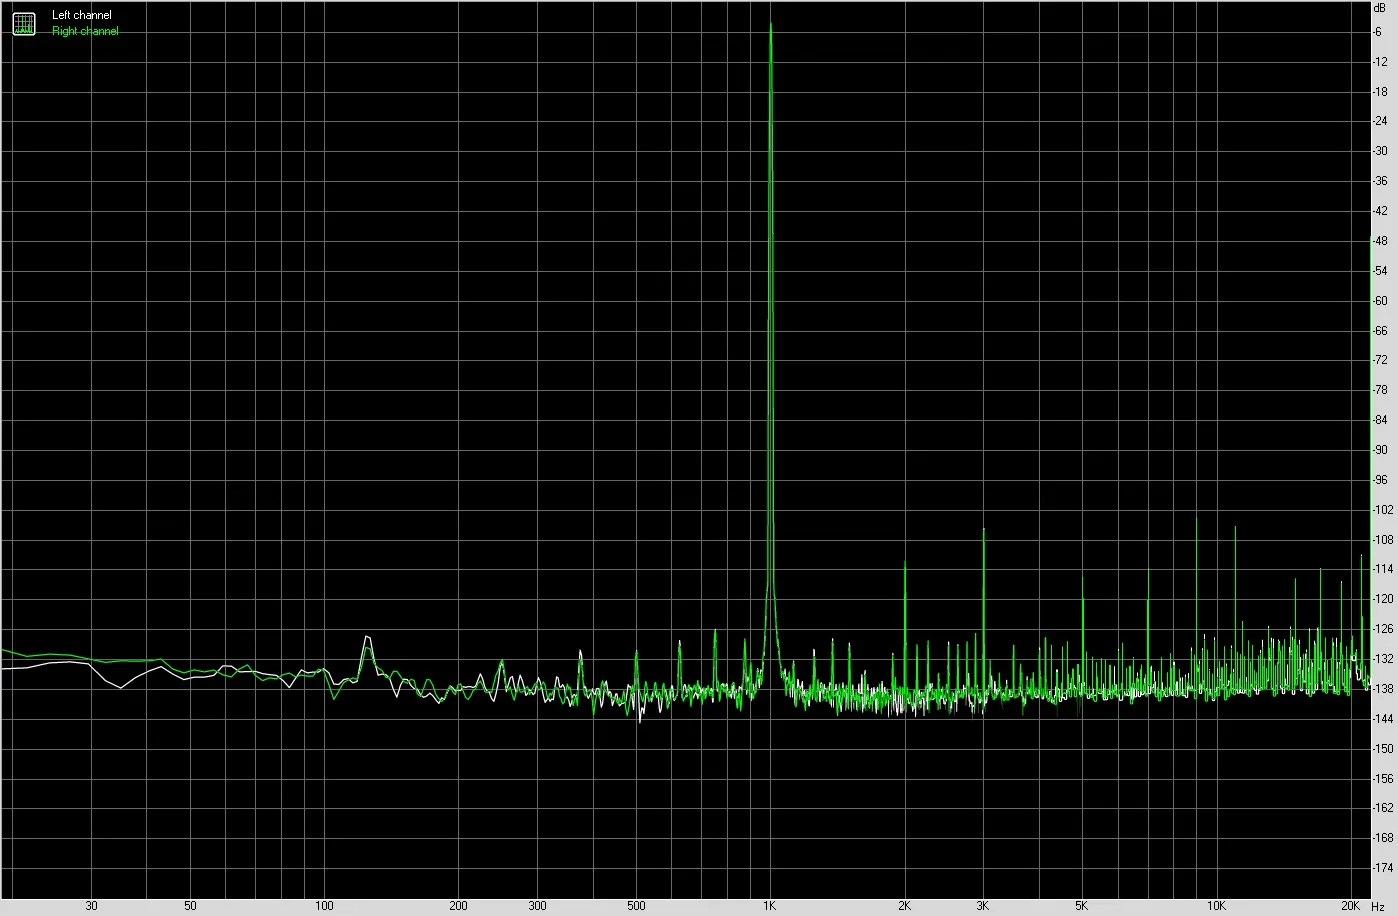Image resolution: width=1398 pixels, height=916 pixels.
Task: Select the Right channel legend label
Action: [x=85, y=31]
